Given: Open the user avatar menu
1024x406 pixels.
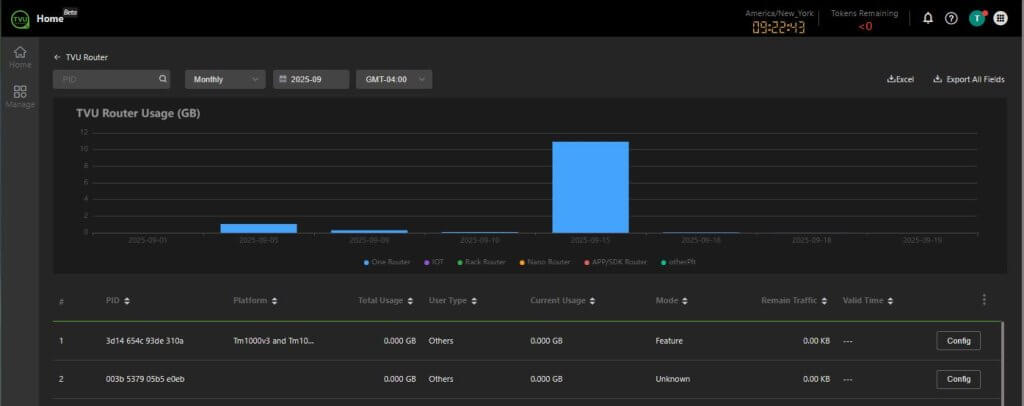Looking at the screenshot, I should (976, 18).
